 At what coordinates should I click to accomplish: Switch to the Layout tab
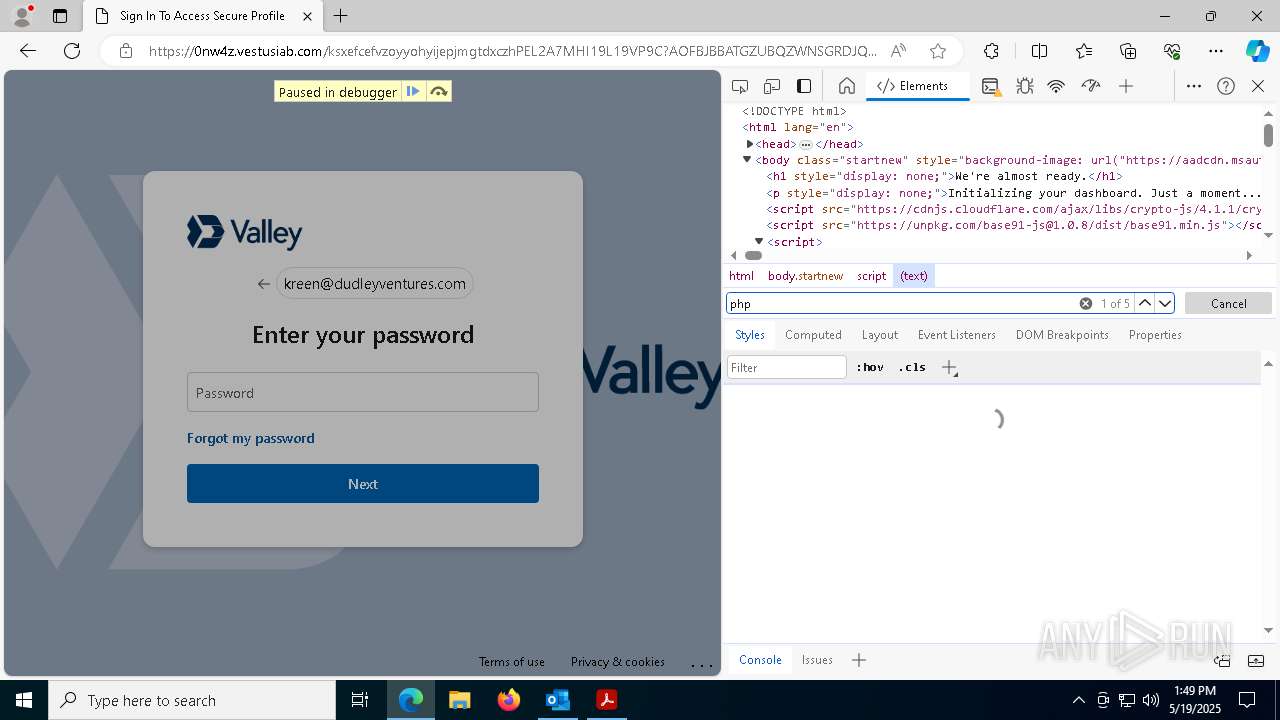click(880, 335)
